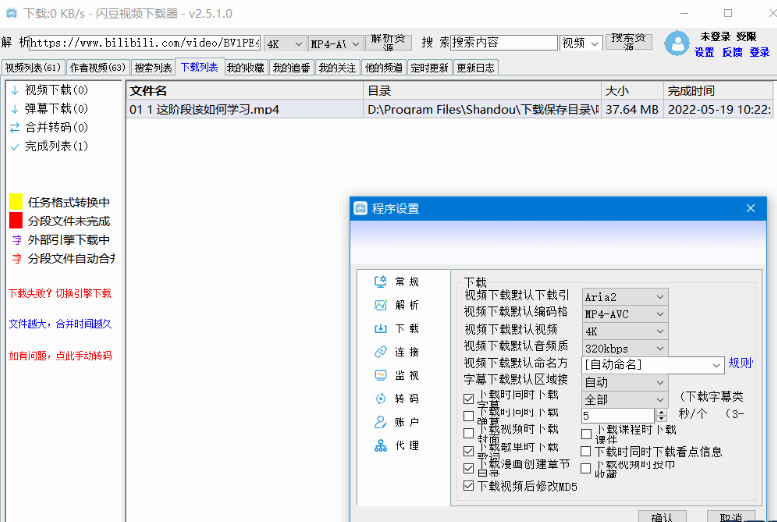Viewport: 777px width, 522px height.
Task: Enable 下载视频时下载封面 checkbox
Action: point(468,433)
